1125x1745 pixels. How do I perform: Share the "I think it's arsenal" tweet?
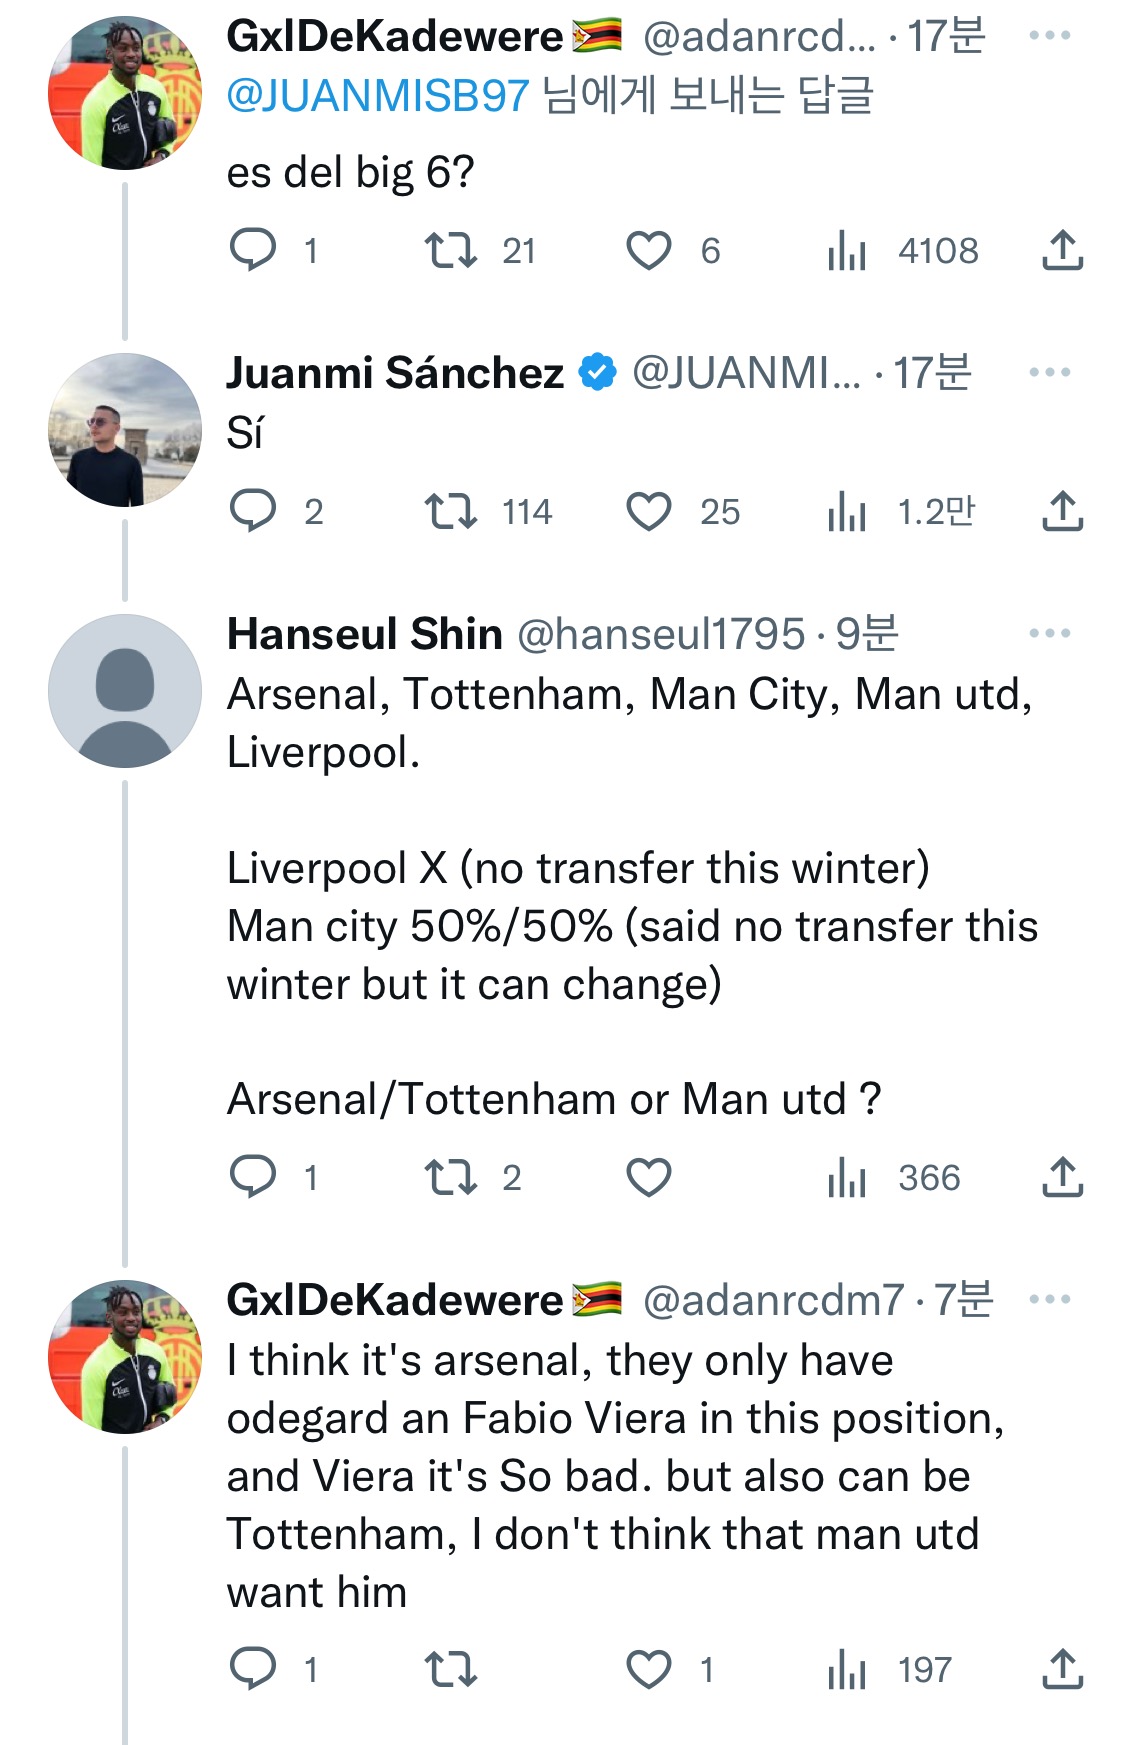point(1062,1668)
